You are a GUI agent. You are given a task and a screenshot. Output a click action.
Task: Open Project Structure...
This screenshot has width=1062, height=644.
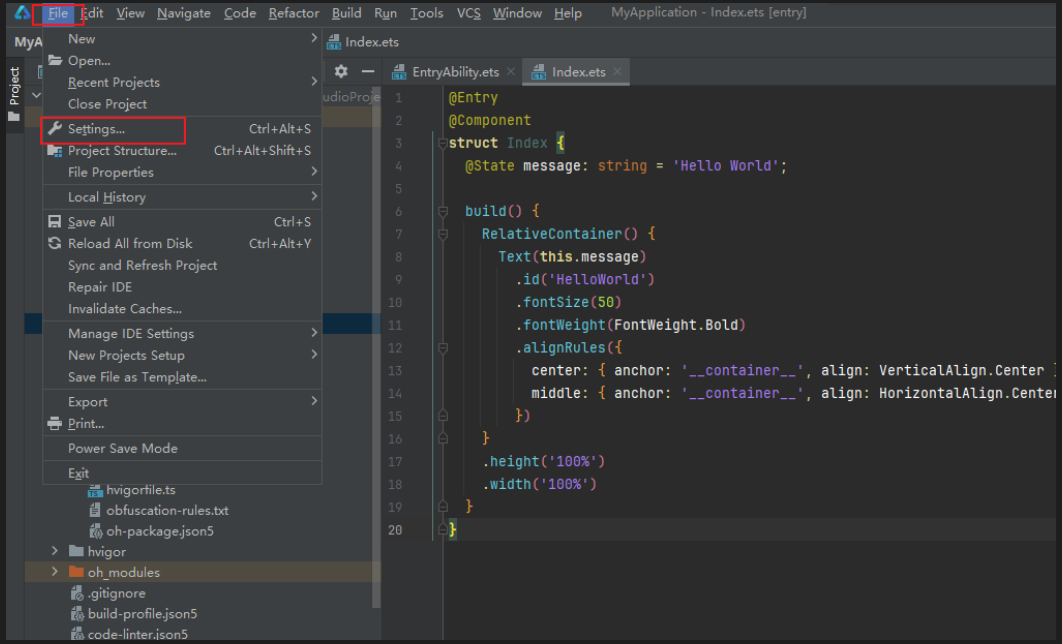(182, 151)
